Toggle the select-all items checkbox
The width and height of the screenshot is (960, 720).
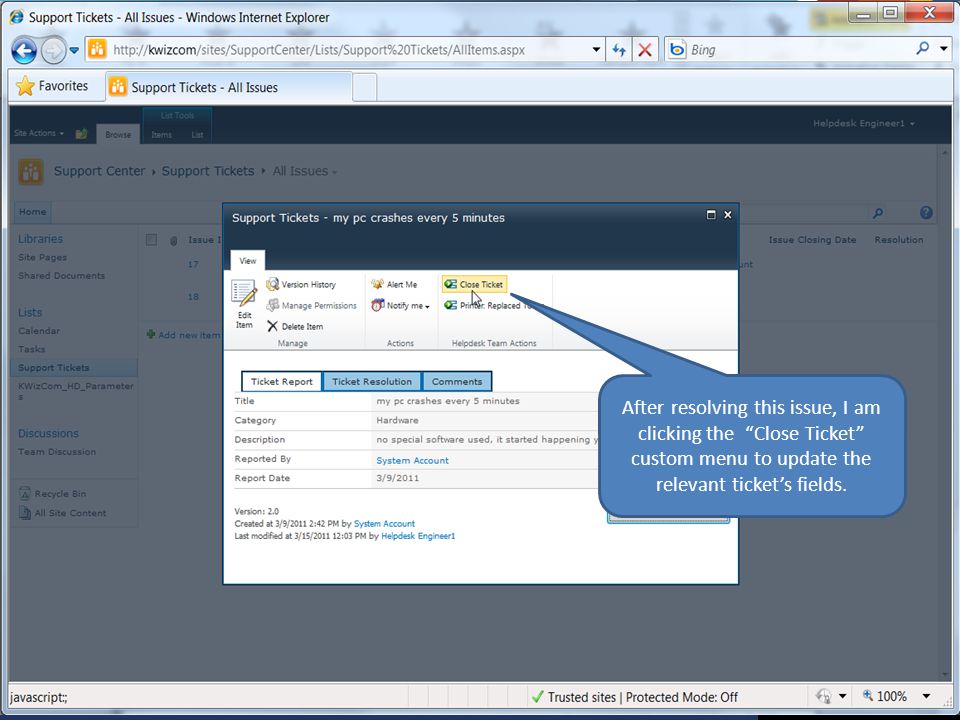(151, 240)
